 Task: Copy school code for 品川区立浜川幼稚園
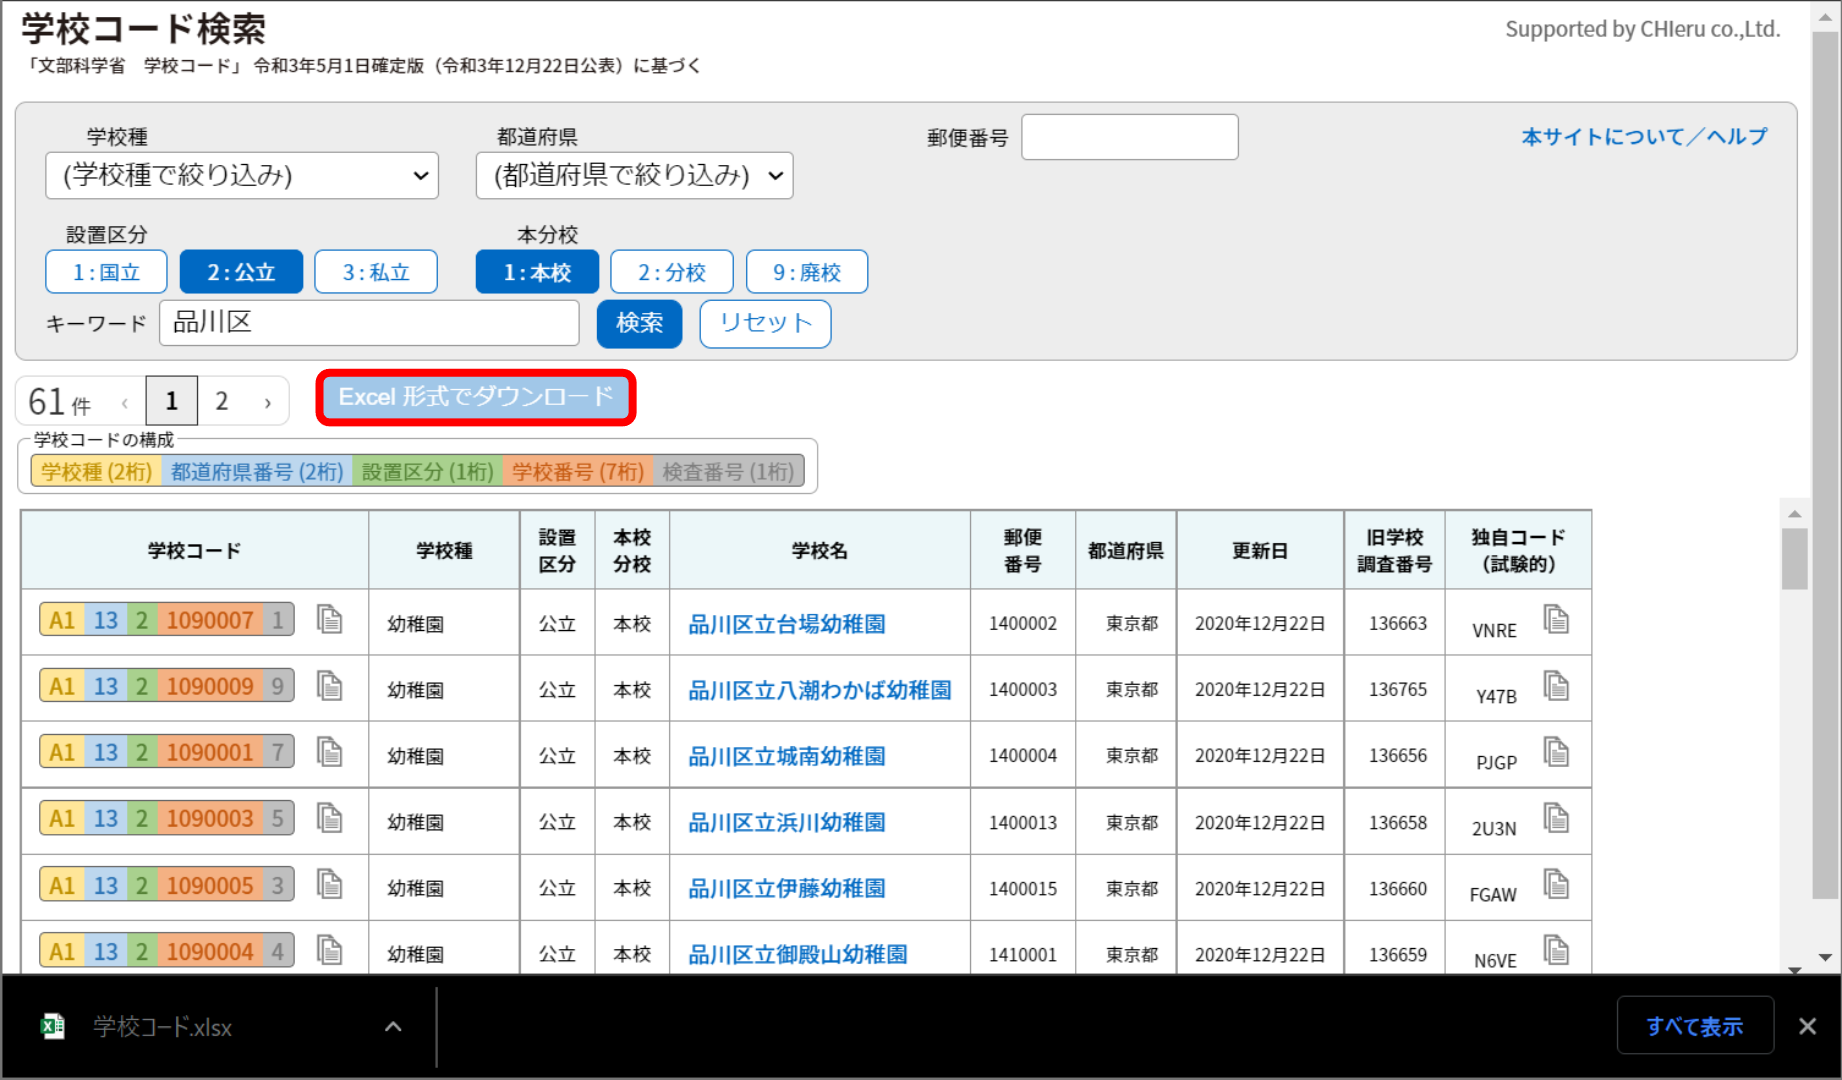click(330, 818)
